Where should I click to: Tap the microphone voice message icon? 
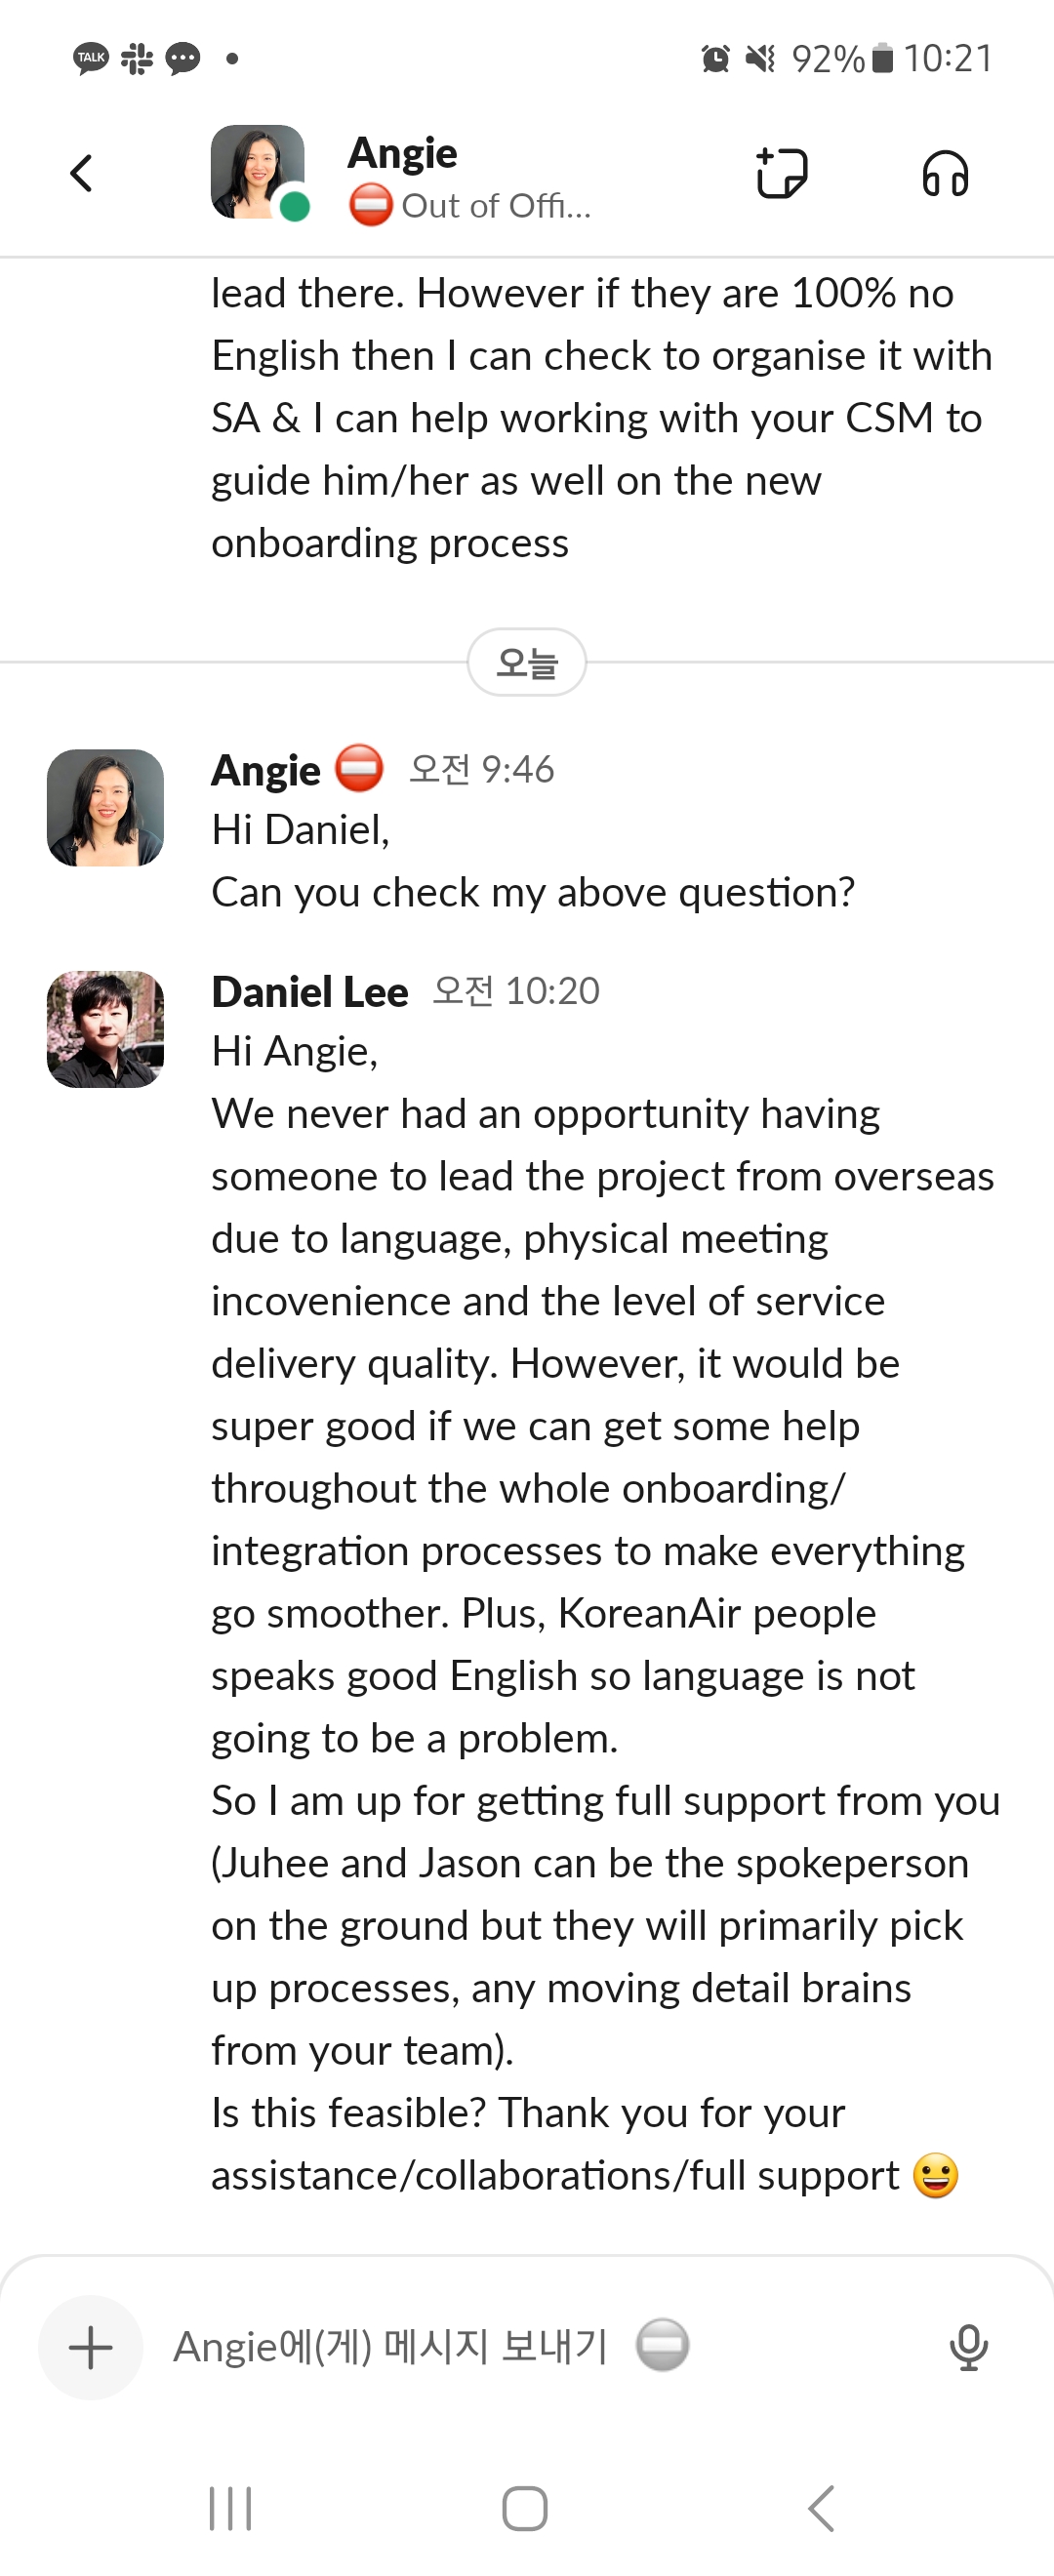[968, 2346]
